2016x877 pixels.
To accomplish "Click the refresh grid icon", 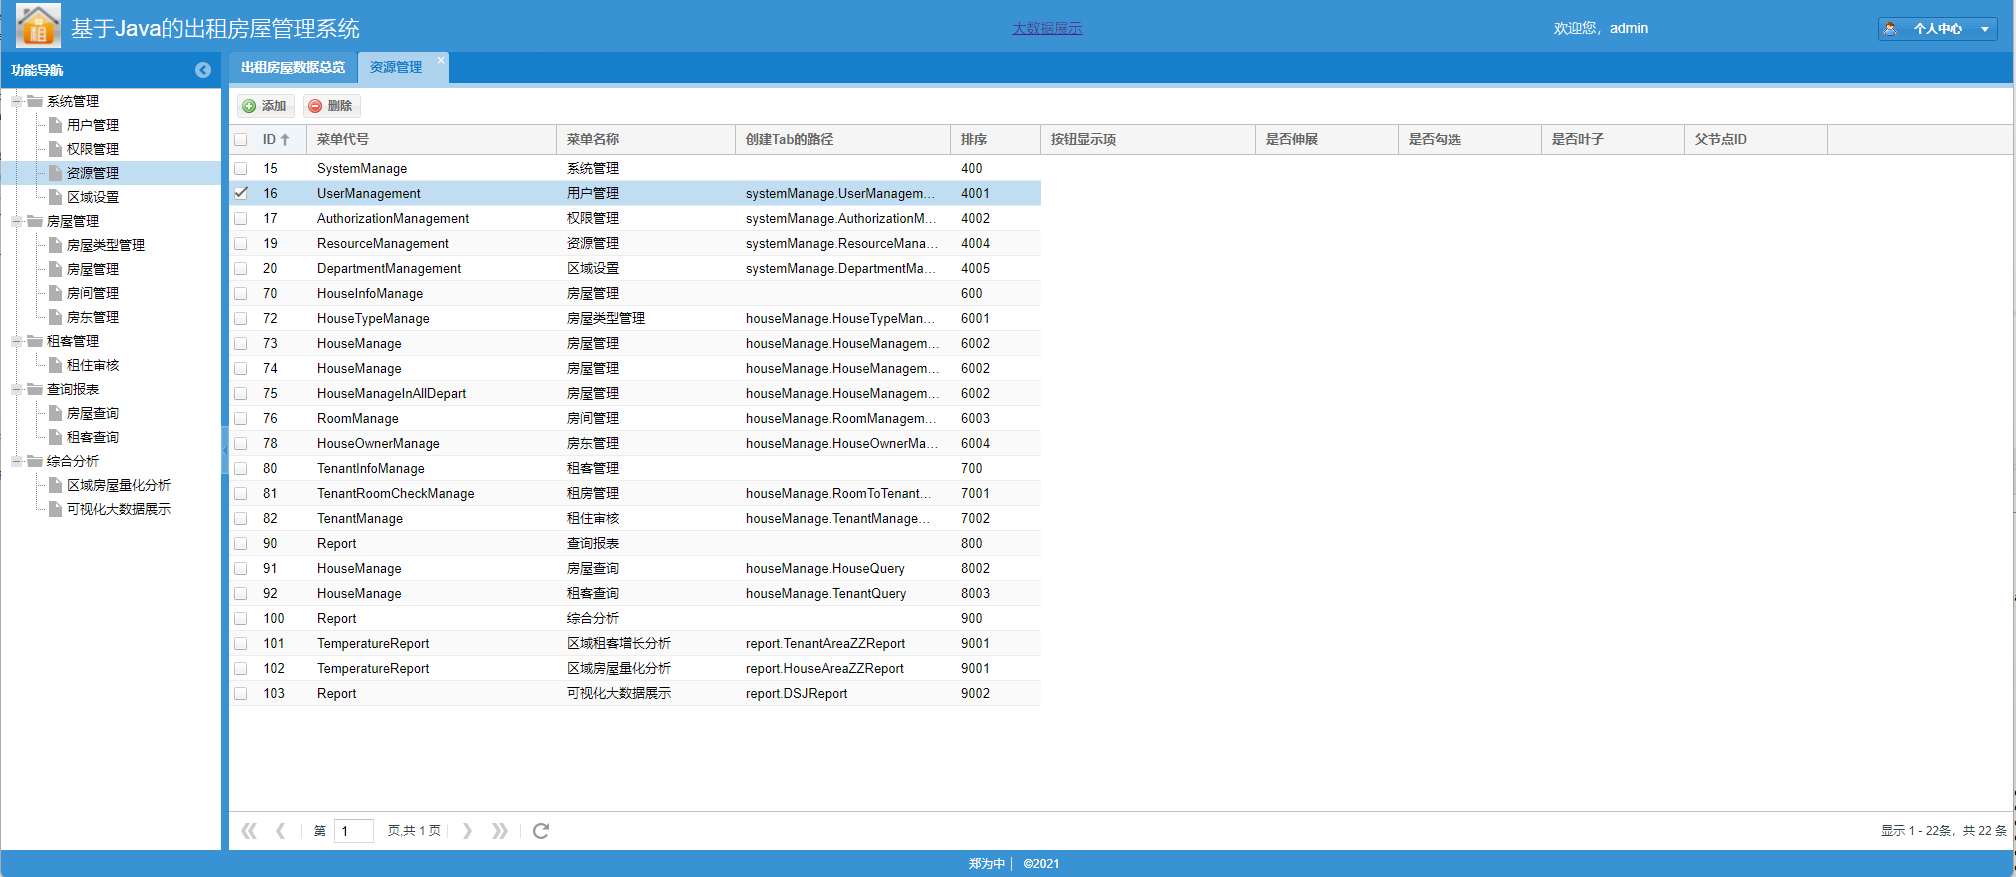I will click(x=541, y=831).
